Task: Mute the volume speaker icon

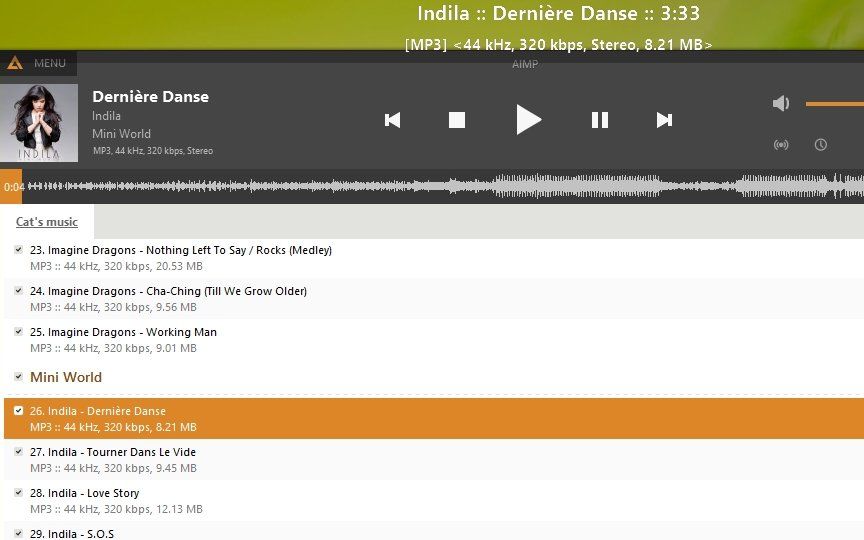Action: click(x=781, y=103)
